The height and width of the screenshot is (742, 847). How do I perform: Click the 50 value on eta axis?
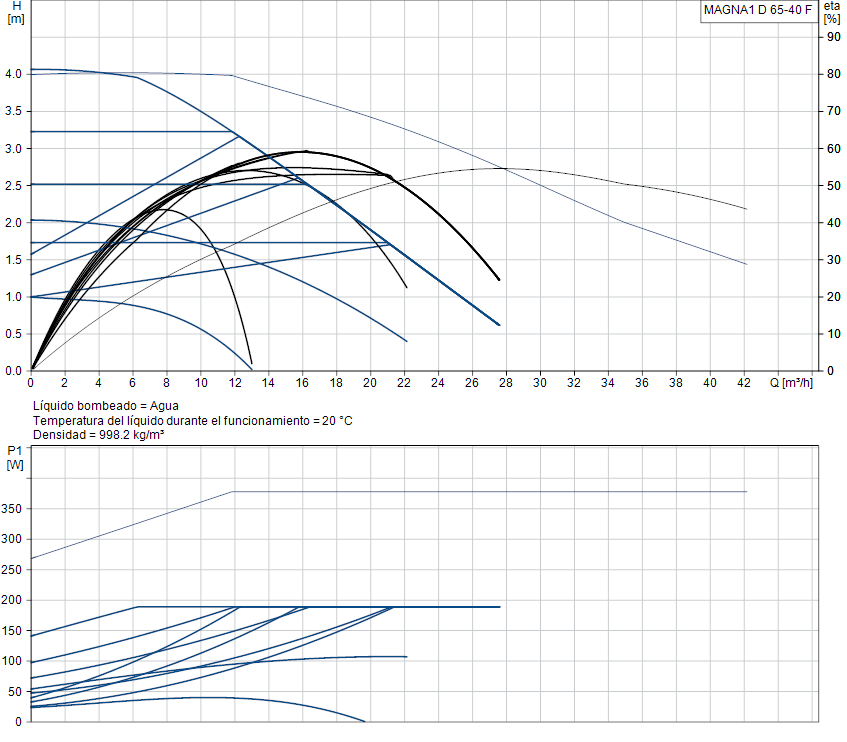(x=833, y=186)
